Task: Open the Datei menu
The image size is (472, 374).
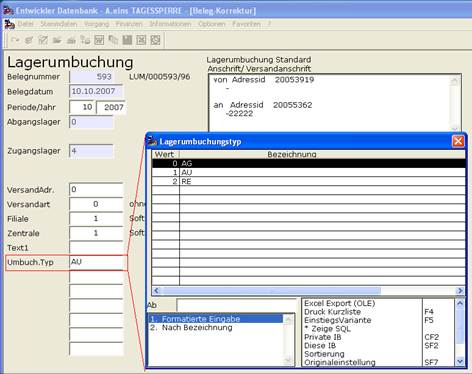Action: (25, 24)
